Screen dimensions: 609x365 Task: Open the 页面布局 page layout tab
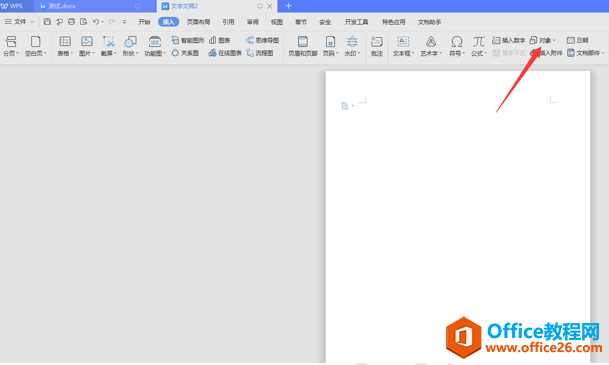198,22
